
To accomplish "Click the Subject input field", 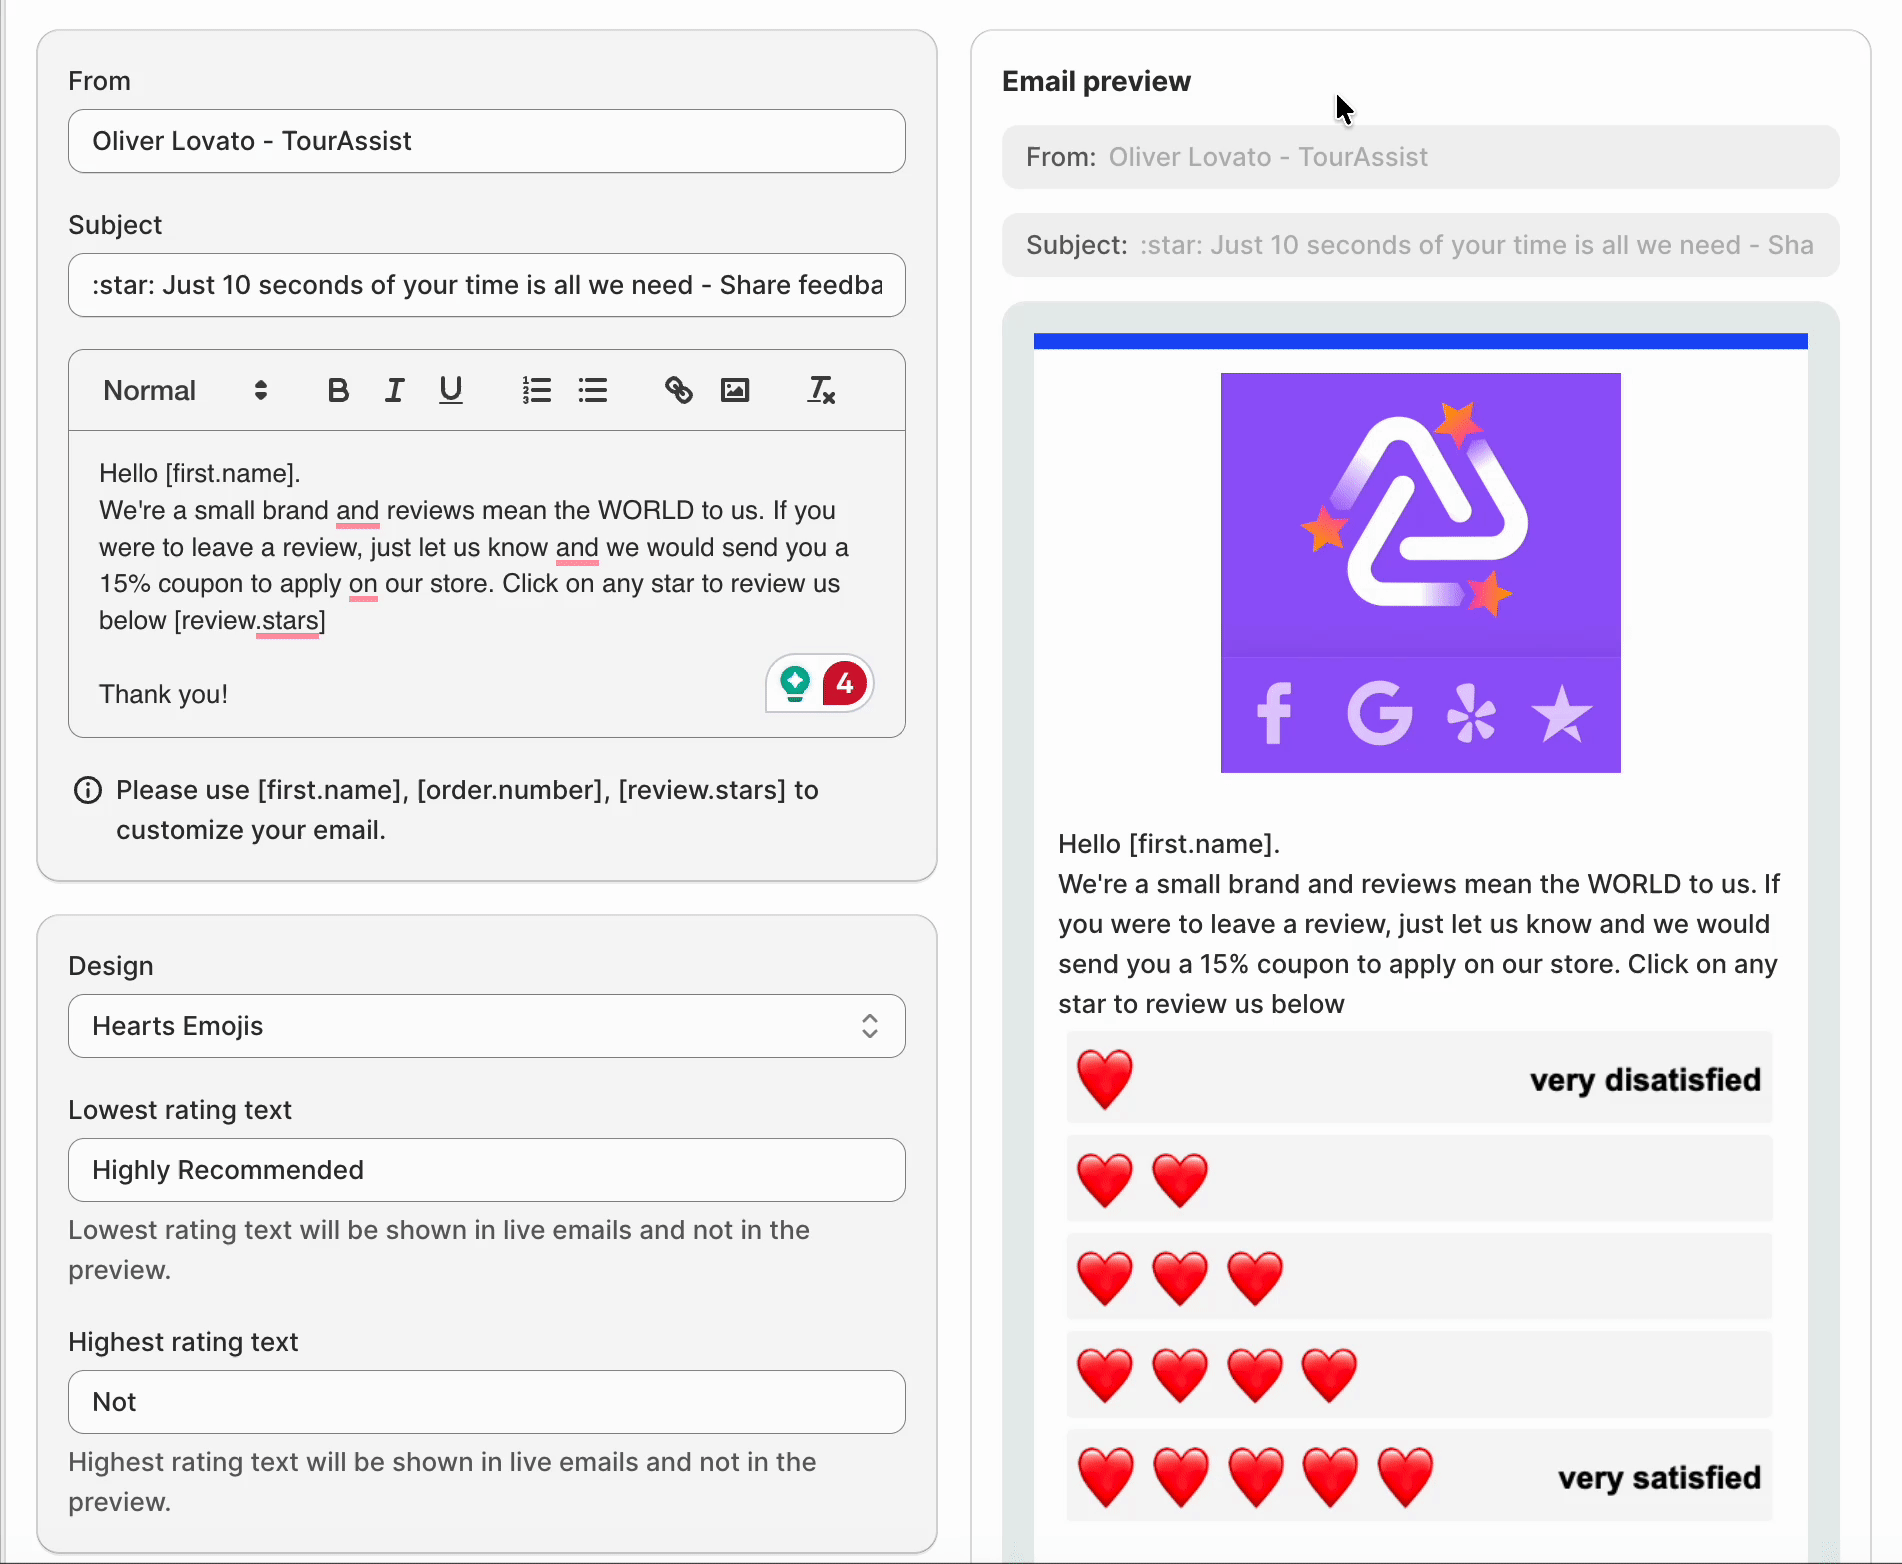I will [487, 285].
